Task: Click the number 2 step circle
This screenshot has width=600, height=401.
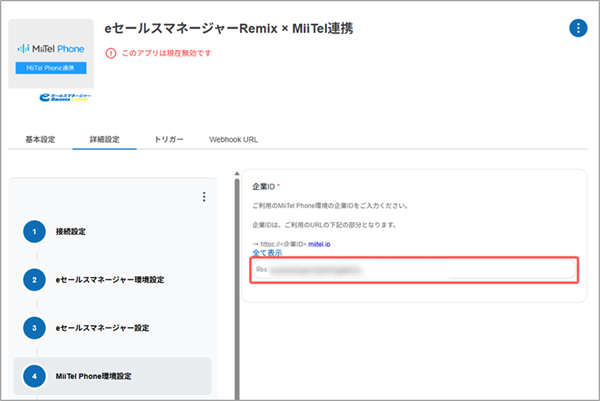Action: pos(35,280)
